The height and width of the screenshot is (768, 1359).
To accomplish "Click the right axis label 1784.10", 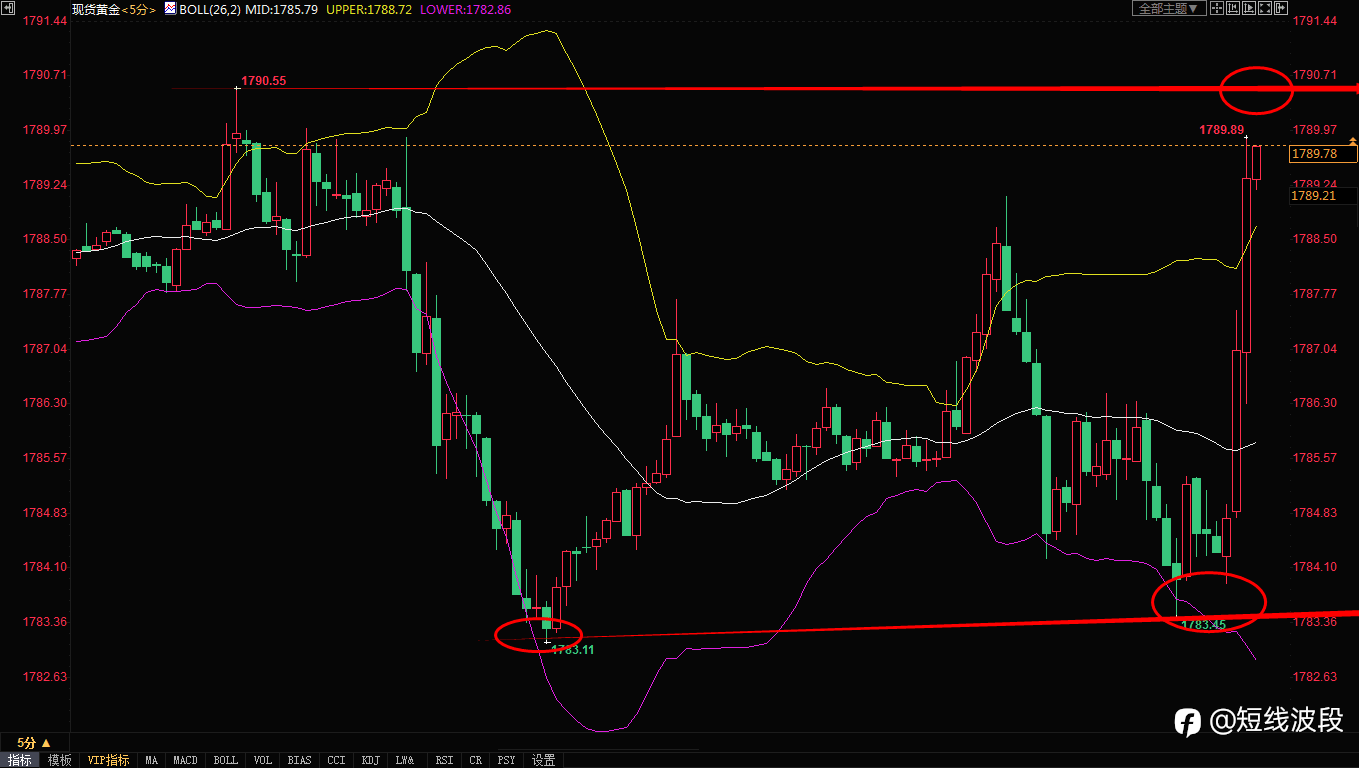I will (1315, 567).
